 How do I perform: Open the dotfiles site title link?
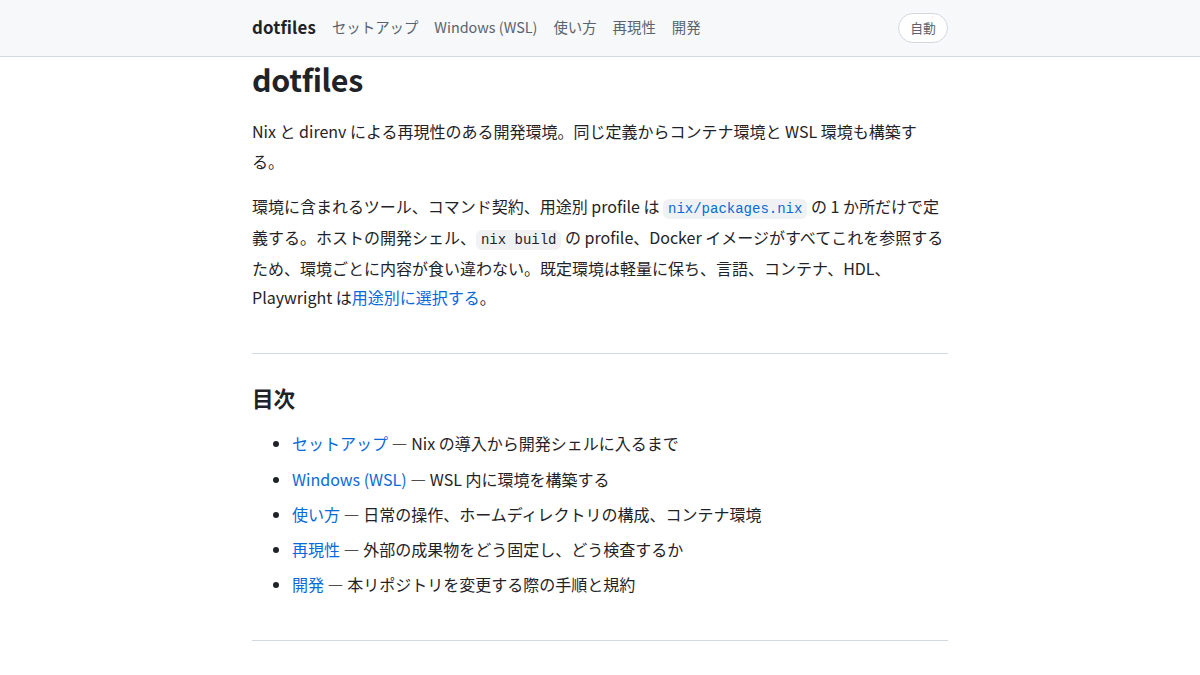[x=284, y=28]
